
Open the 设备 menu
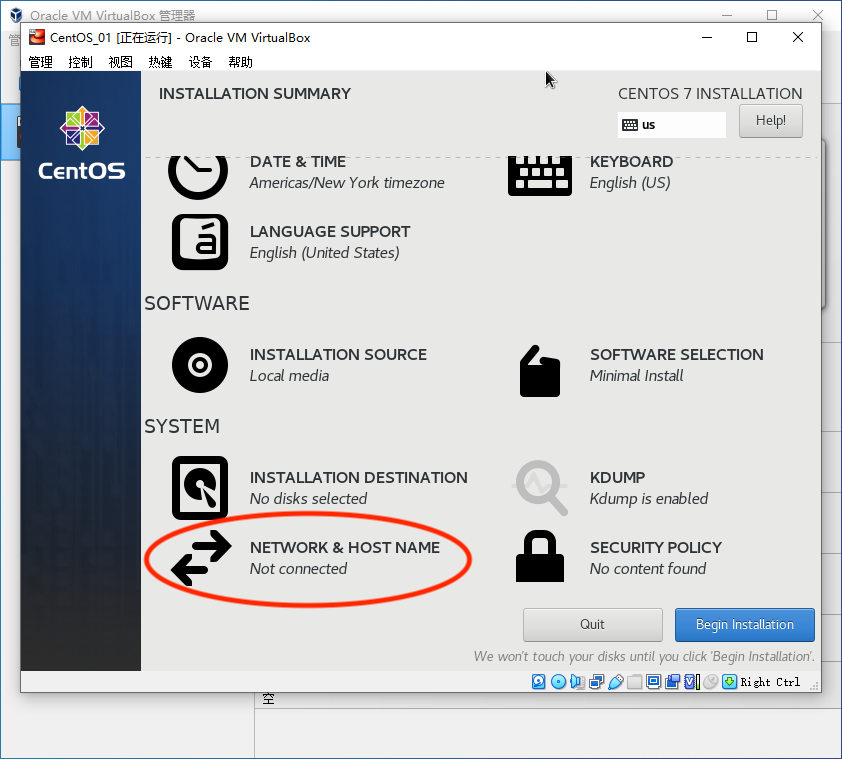pyautogui.click(x=200, y=62)
